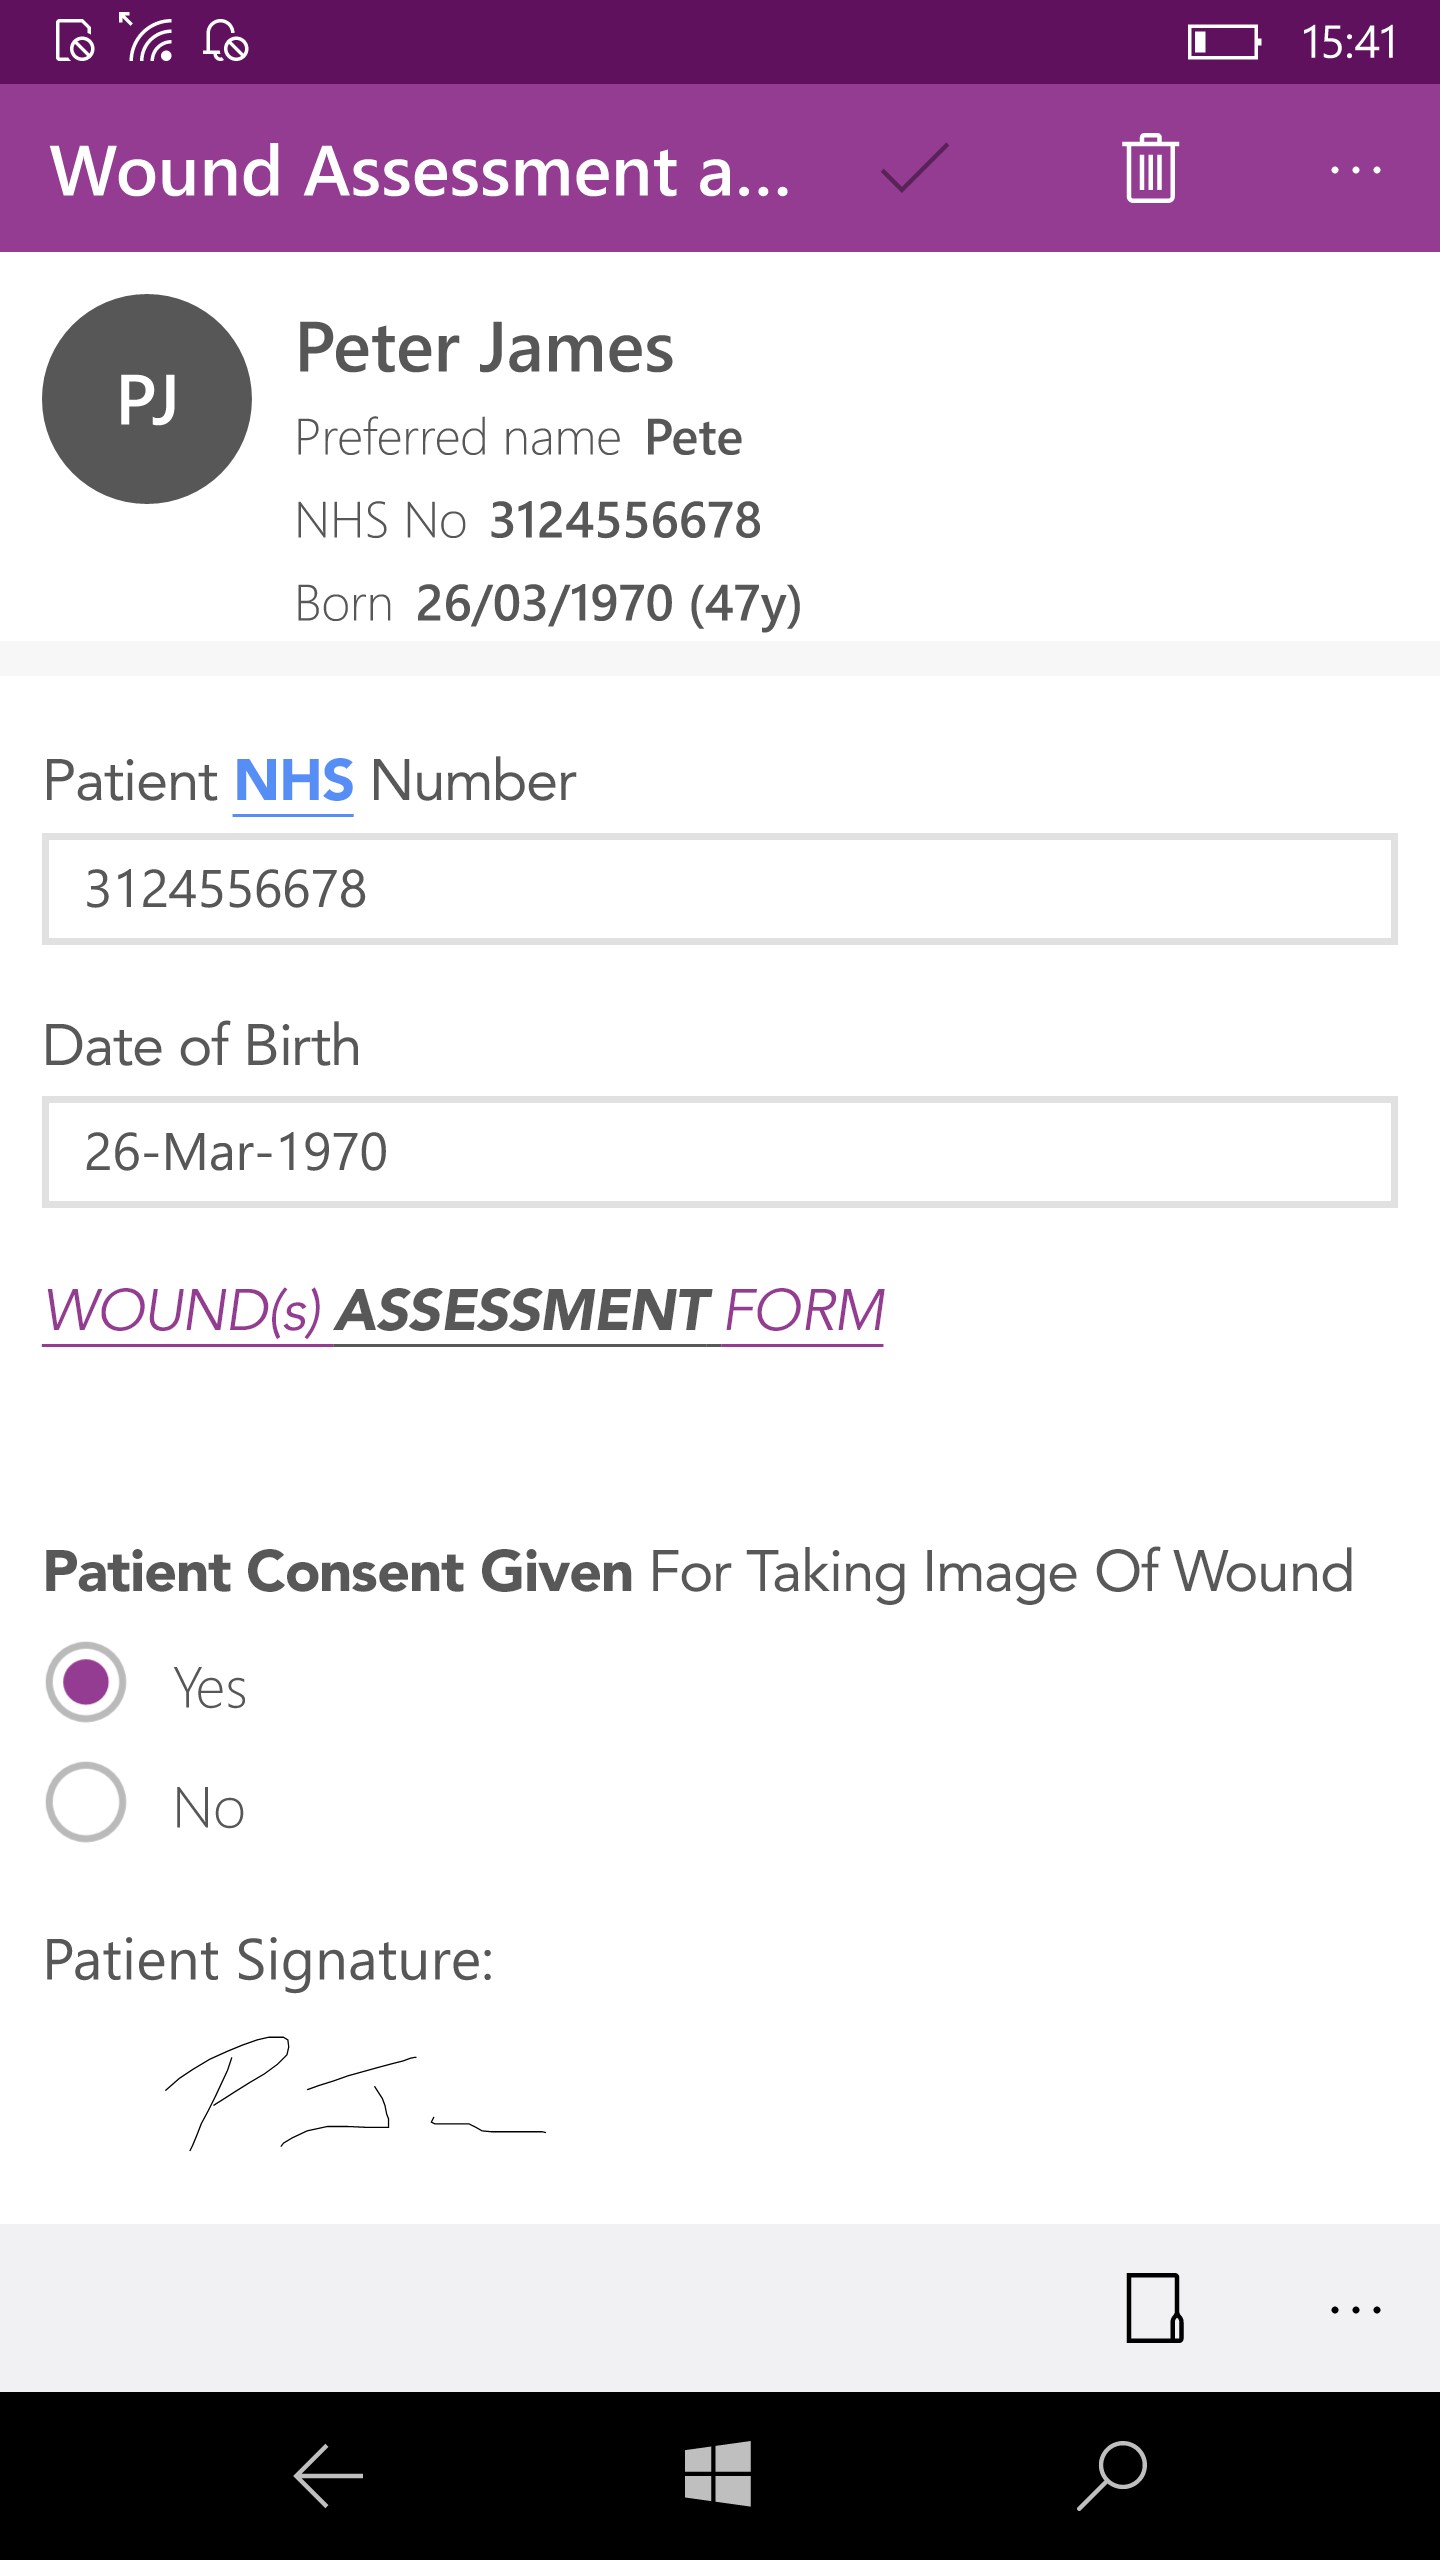This screenshot has height=2560, width=1440.
Task: Tap the checkmark save icon
Action: tap(914, 168)
